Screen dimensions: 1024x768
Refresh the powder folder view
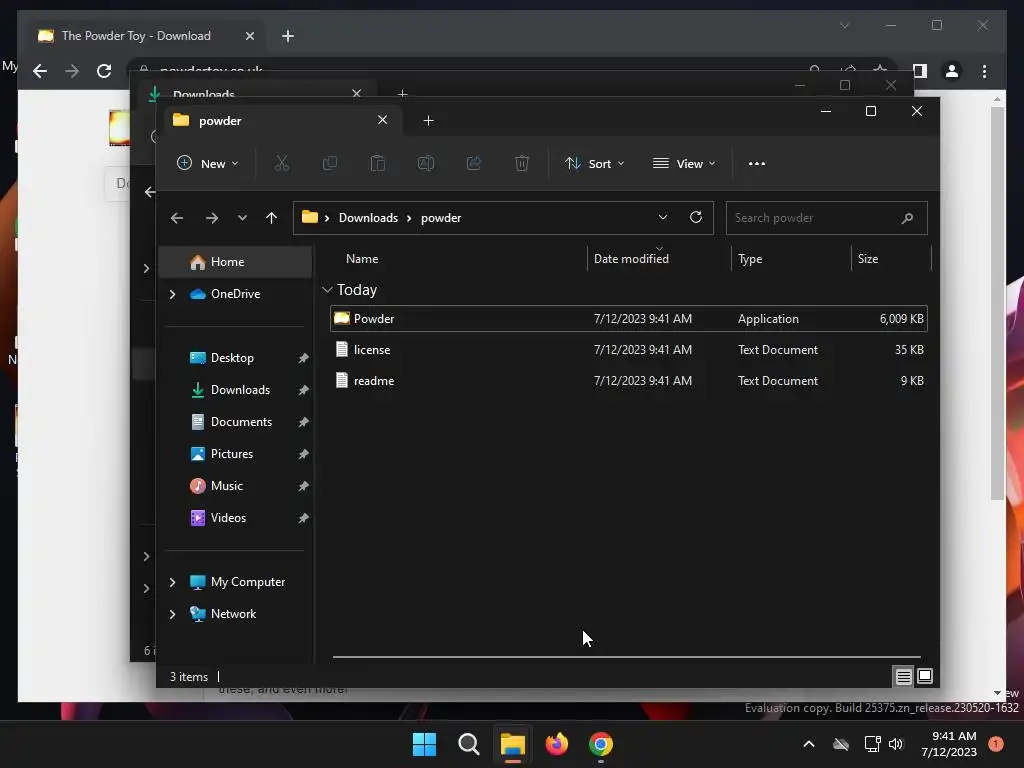[696, 217]
